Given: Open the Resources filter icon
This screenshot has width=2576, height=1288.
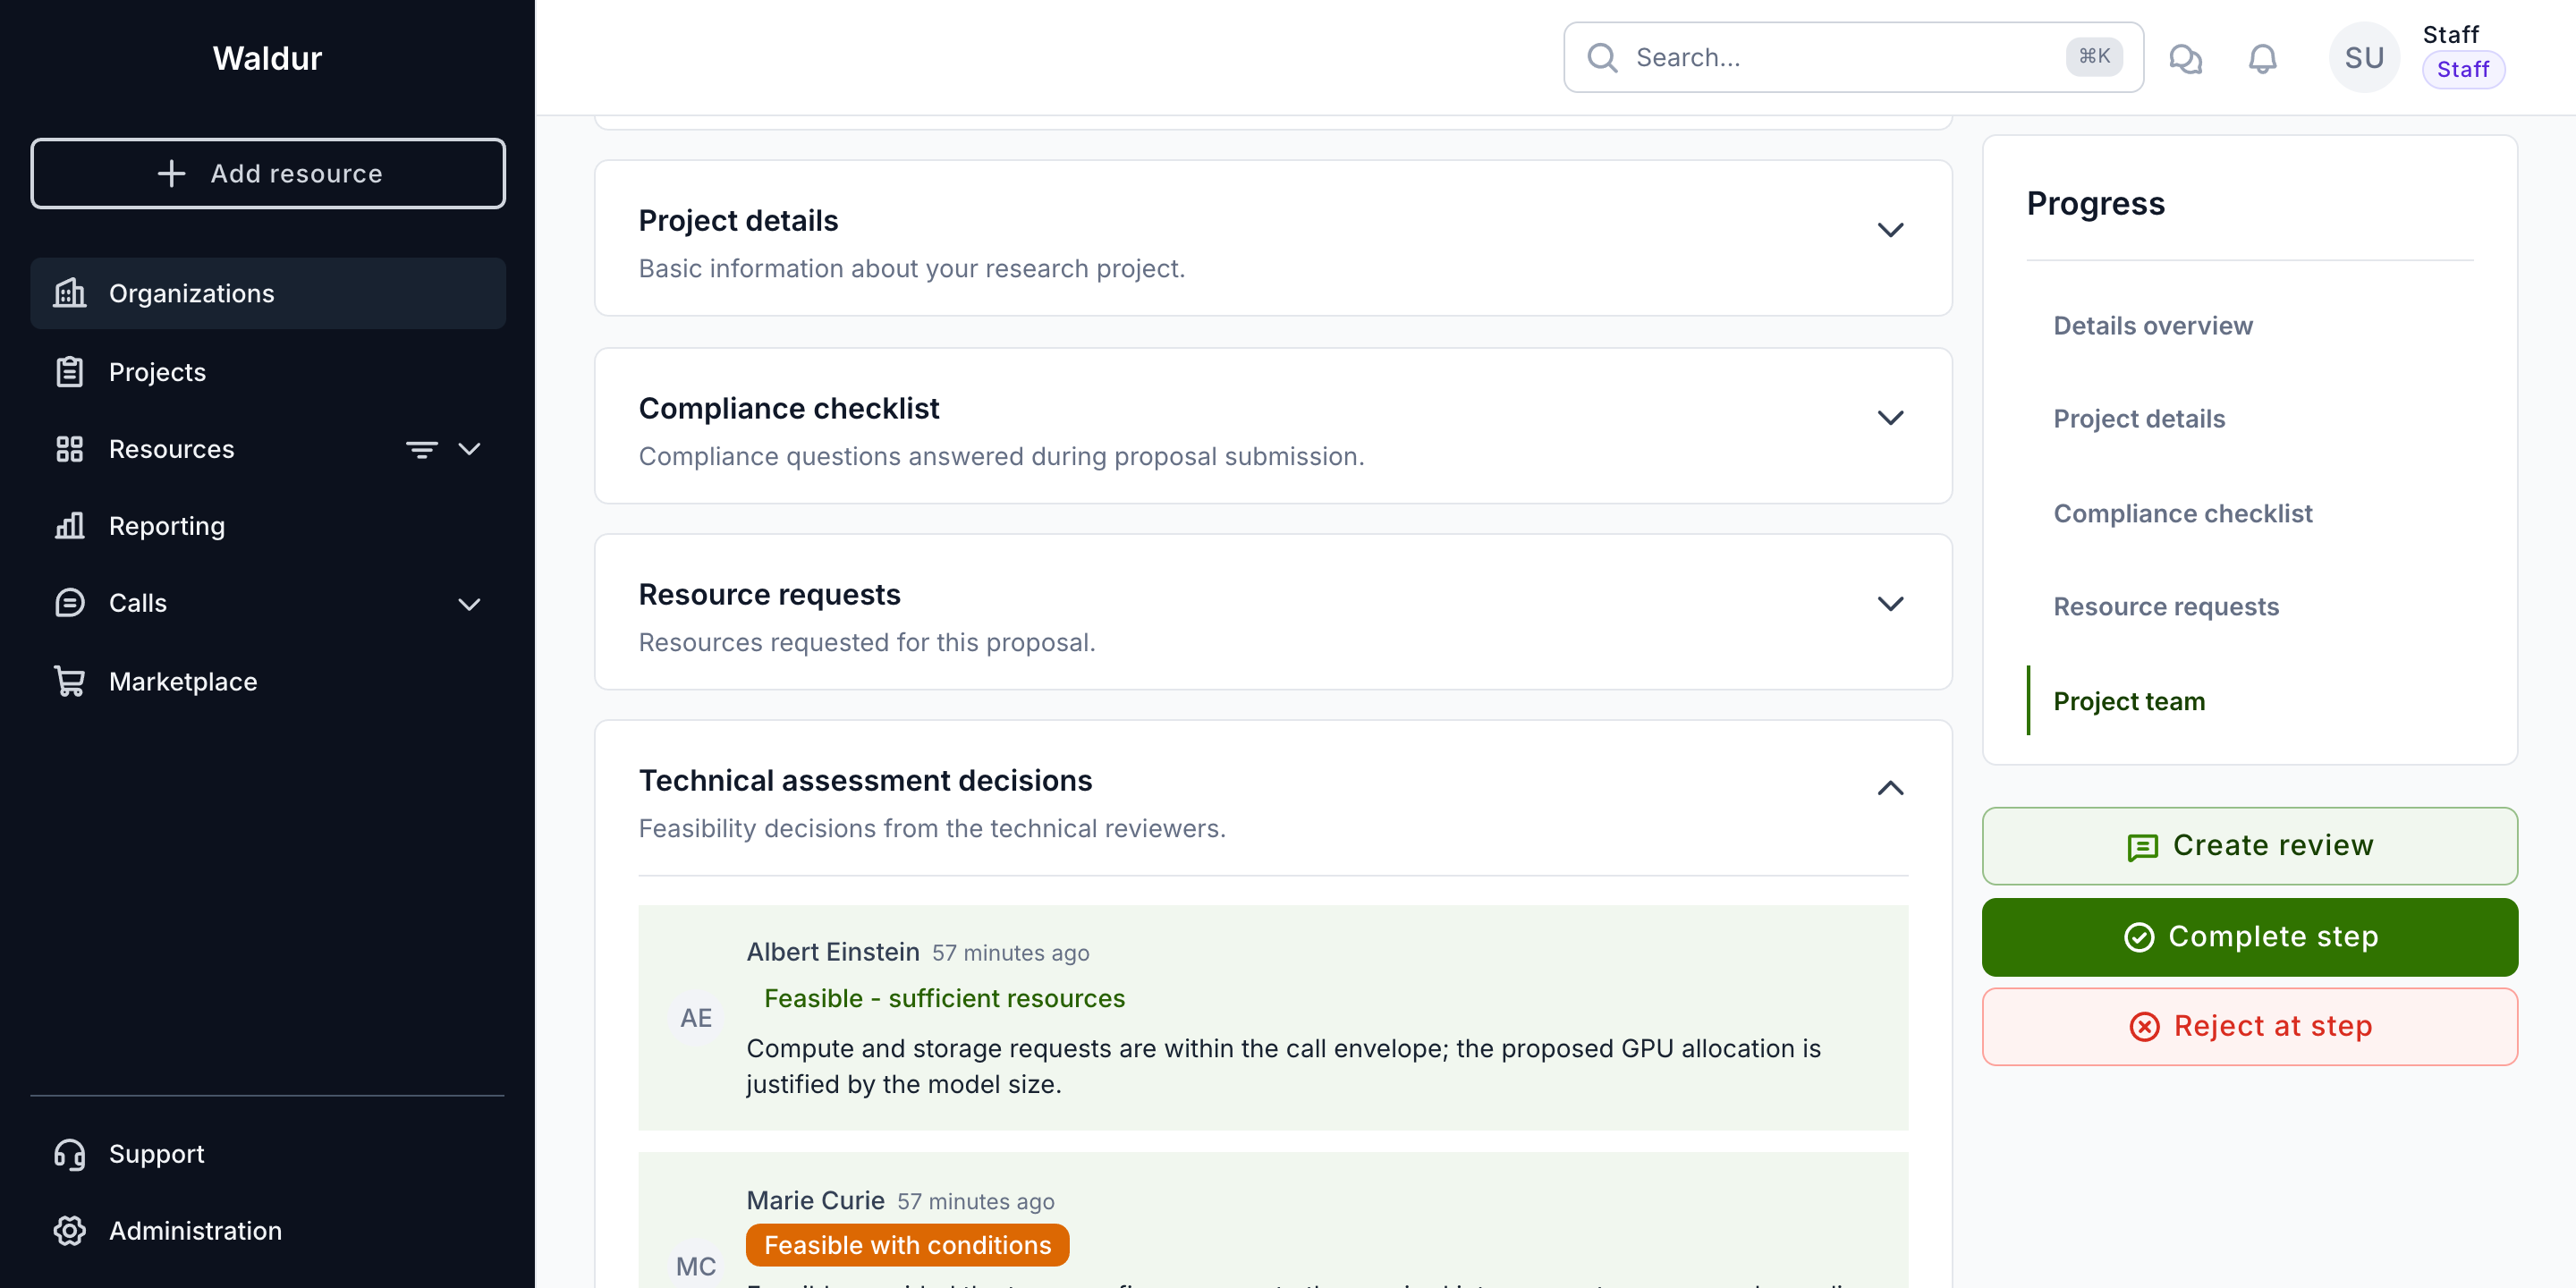Looking at the screenshot, I should (421, 449).
